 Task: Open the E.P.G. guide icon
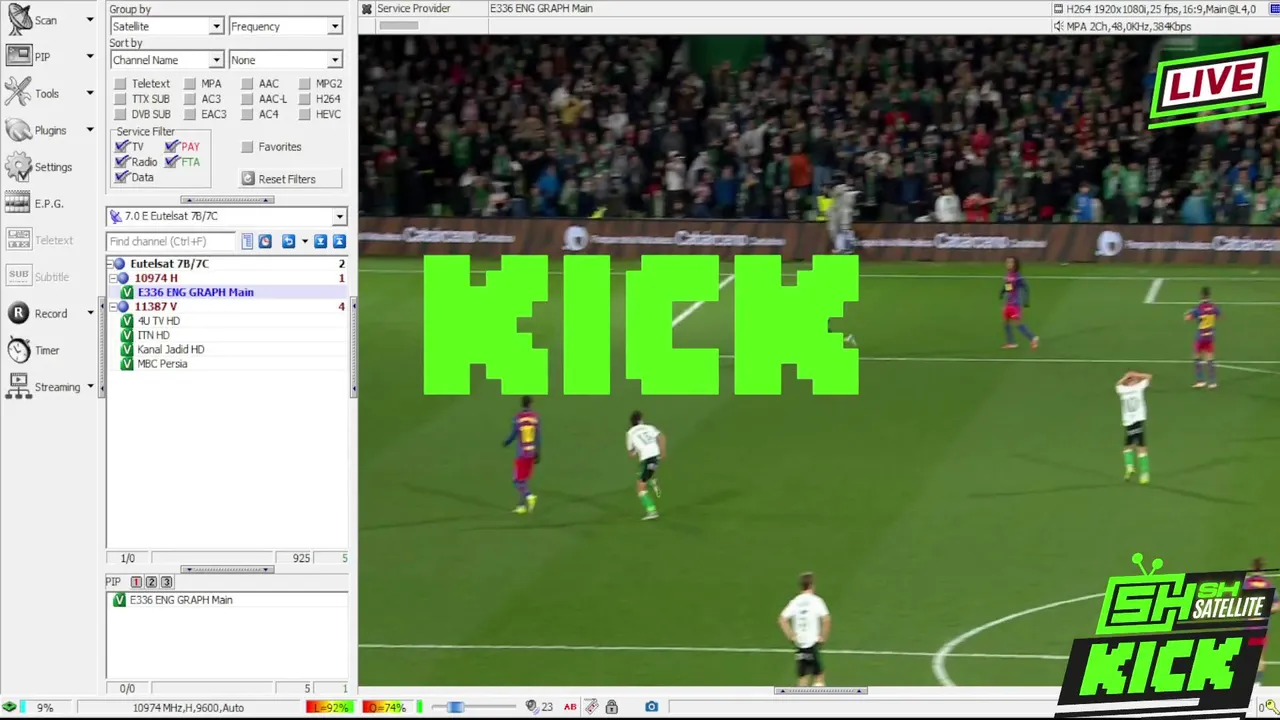pyautogui.click(x=18, y=203)
